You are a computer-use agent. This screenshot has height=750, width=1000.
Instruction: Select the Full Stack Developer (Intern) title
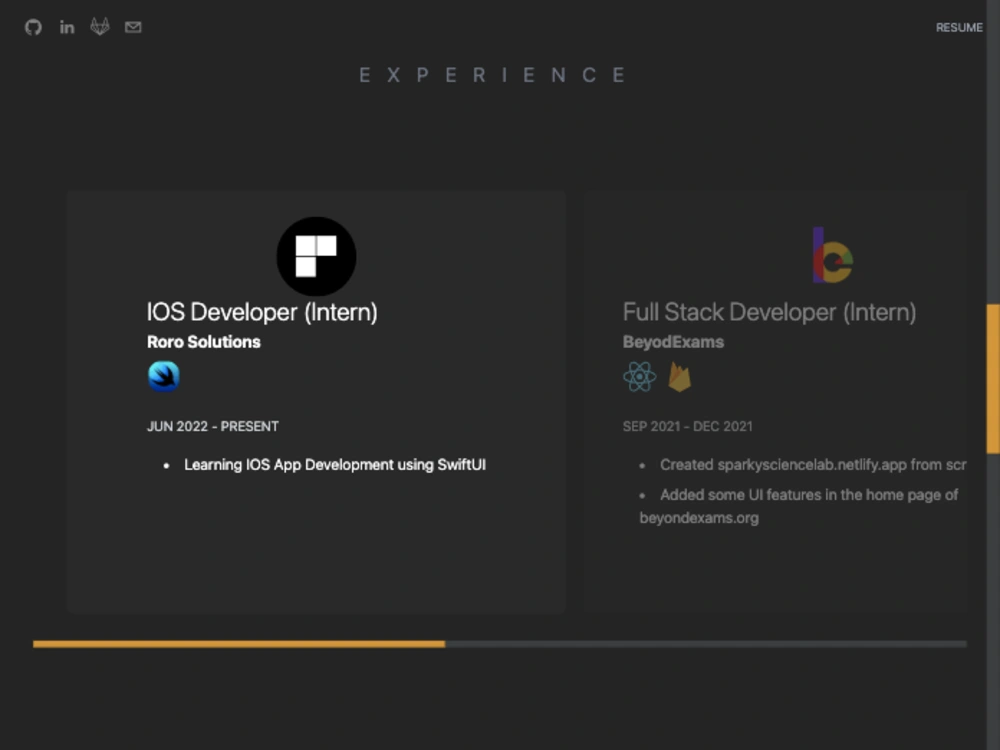click(769, 312)
